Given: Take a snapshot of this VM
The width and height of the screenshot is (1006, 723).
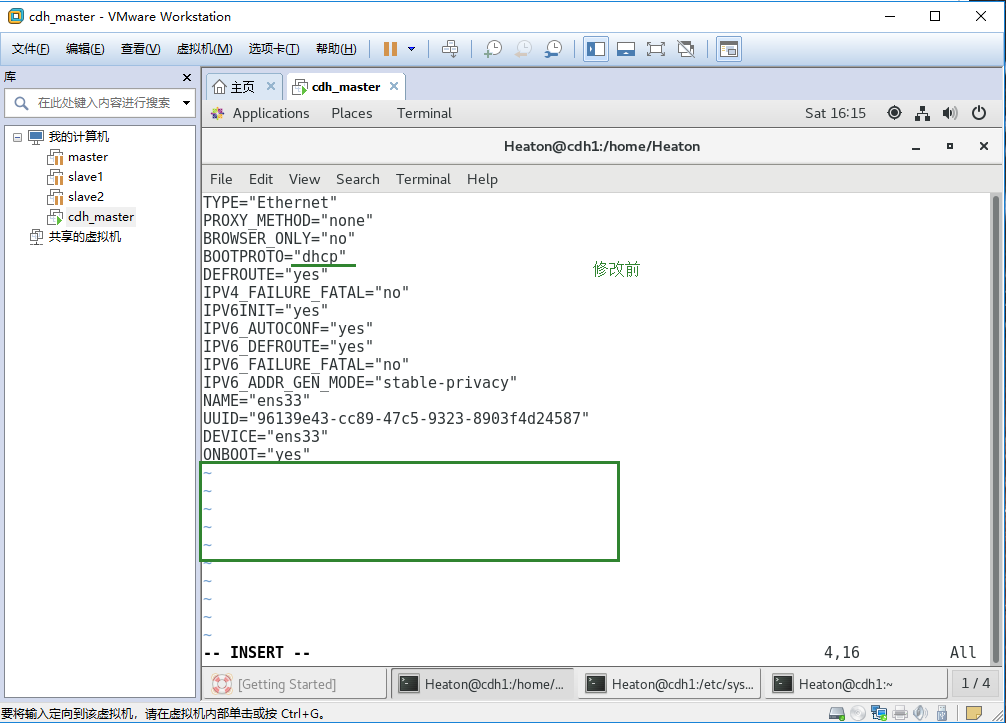Looking at the screenshot, I should click(493, 49).
